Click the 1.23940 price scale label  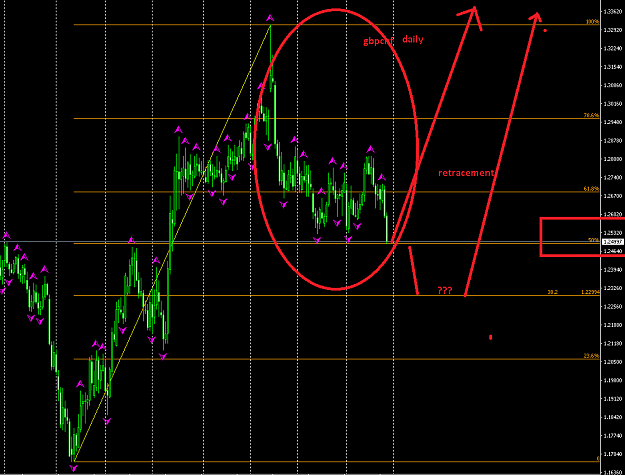tap(613, 270)
